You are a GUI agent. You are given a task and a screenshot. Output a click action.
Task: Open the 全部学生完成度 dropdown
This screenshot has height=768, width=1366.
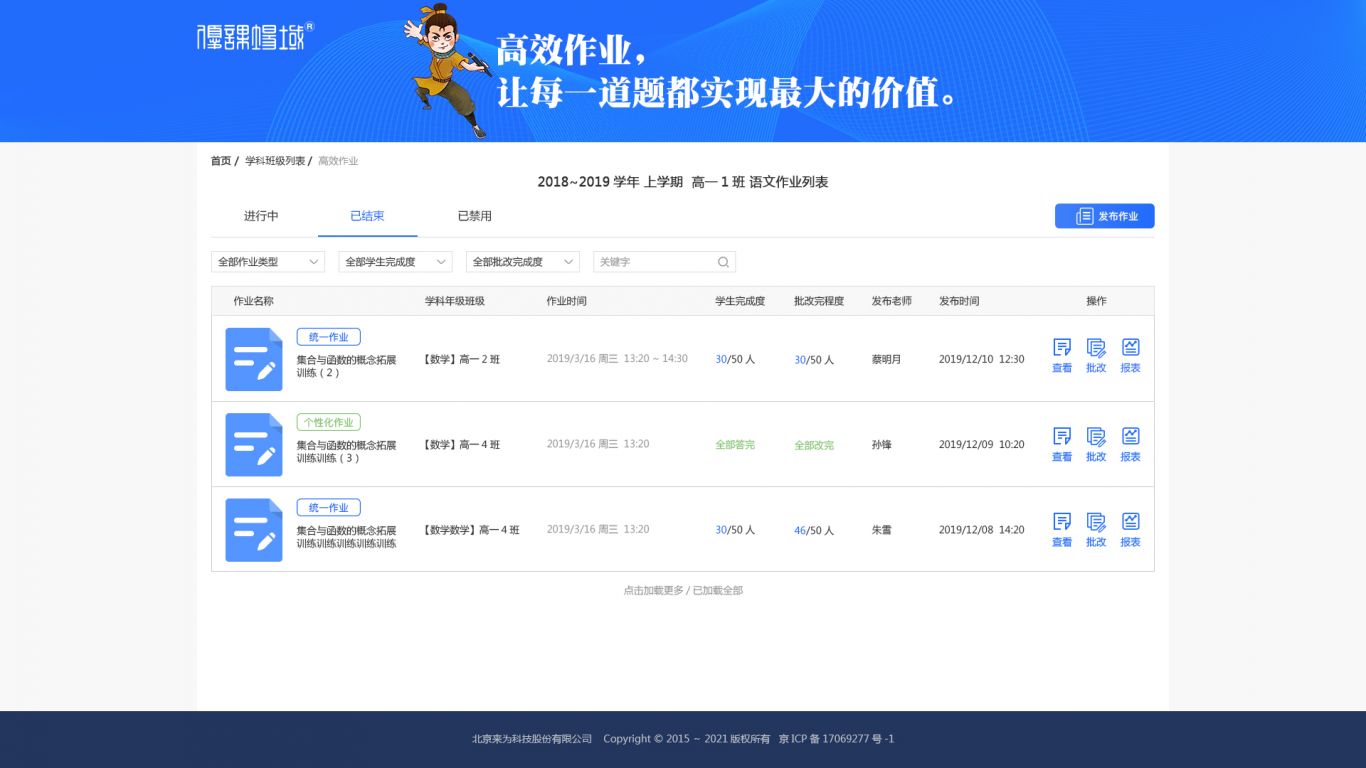pyautogui.click(x=395, y=262)
